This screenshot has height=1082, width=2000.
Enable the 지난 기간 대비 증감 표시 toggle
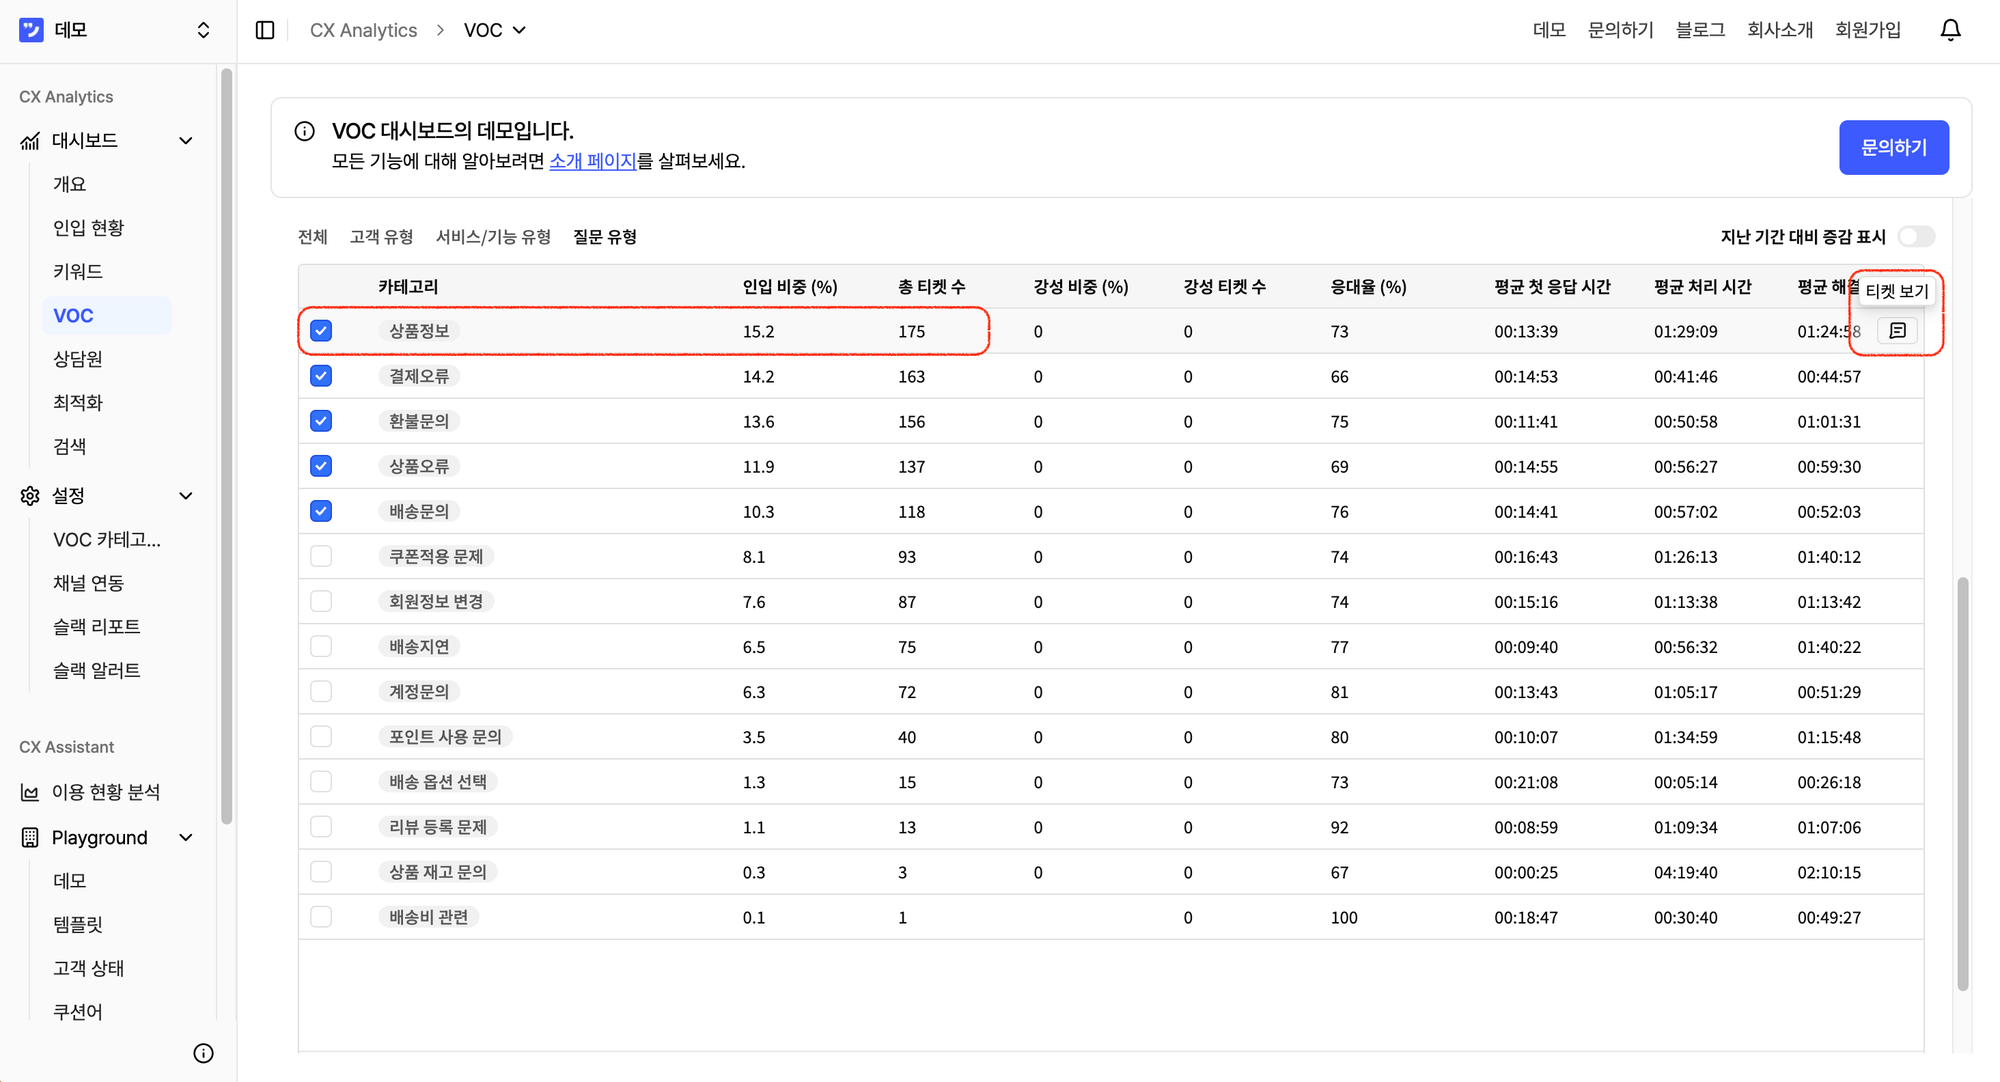tap(1916, 236)
